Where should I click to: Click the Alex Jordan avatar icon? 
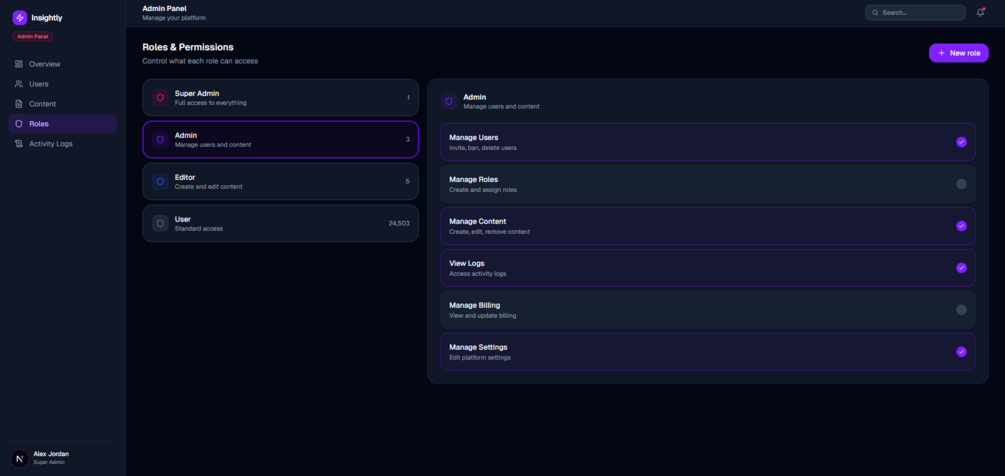(x=19, y=458)
